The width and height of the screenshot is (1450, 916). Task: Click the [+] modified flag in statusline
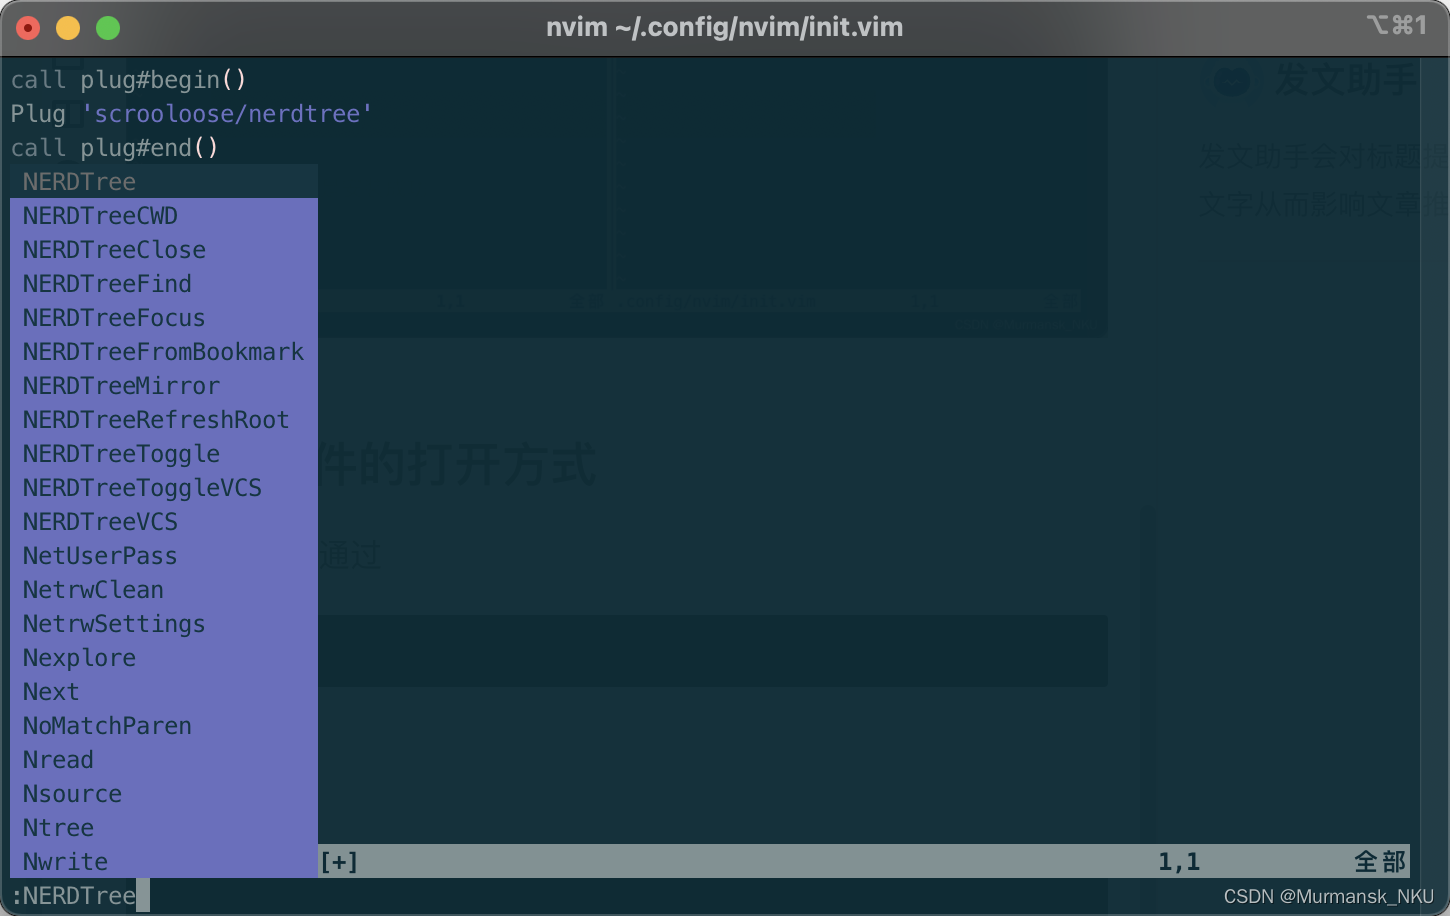(339, 862)
